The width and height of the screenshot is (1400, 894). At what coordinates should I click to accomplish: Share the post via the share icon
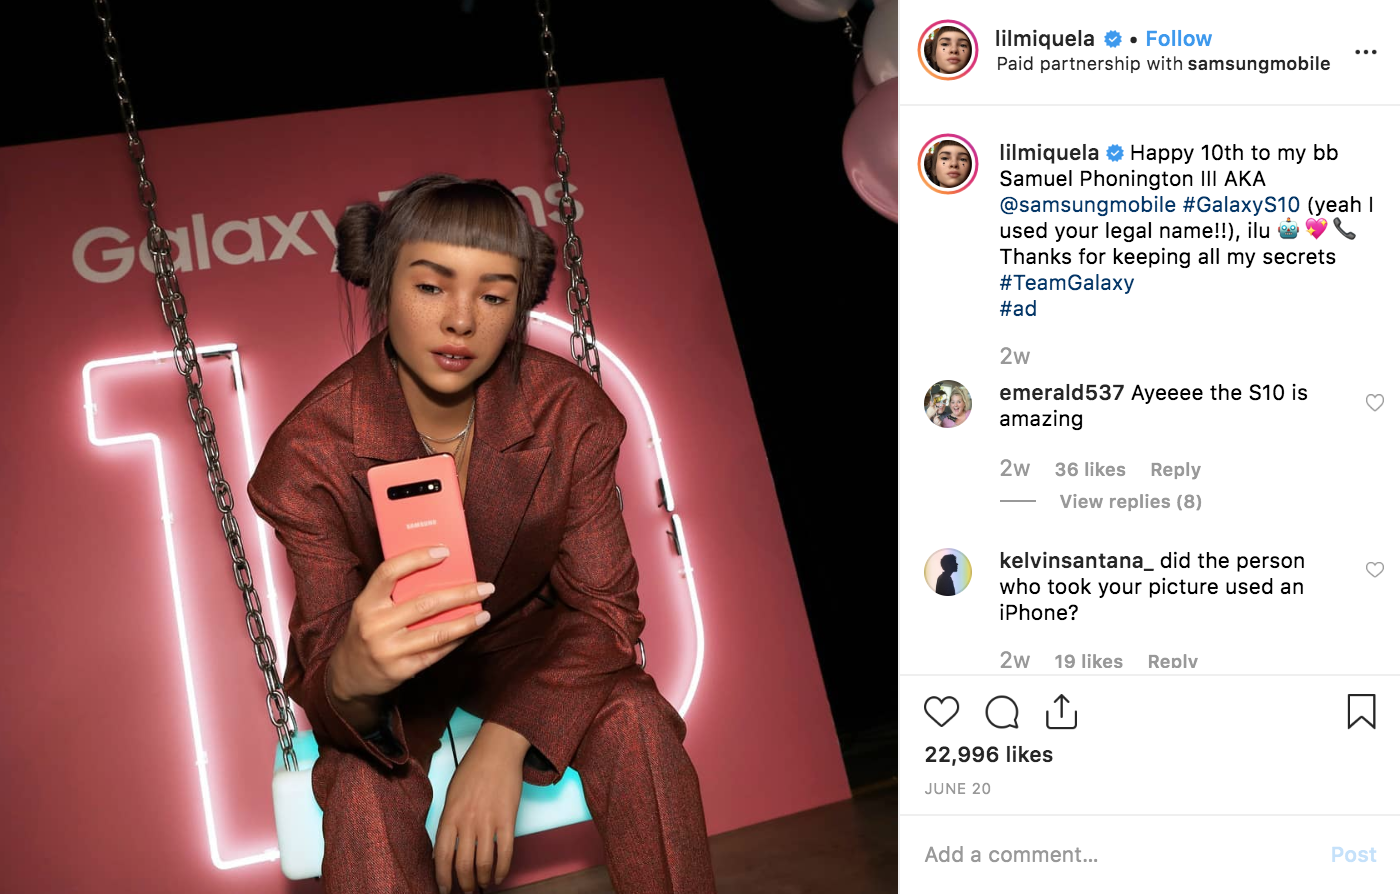coord(1061,711)
